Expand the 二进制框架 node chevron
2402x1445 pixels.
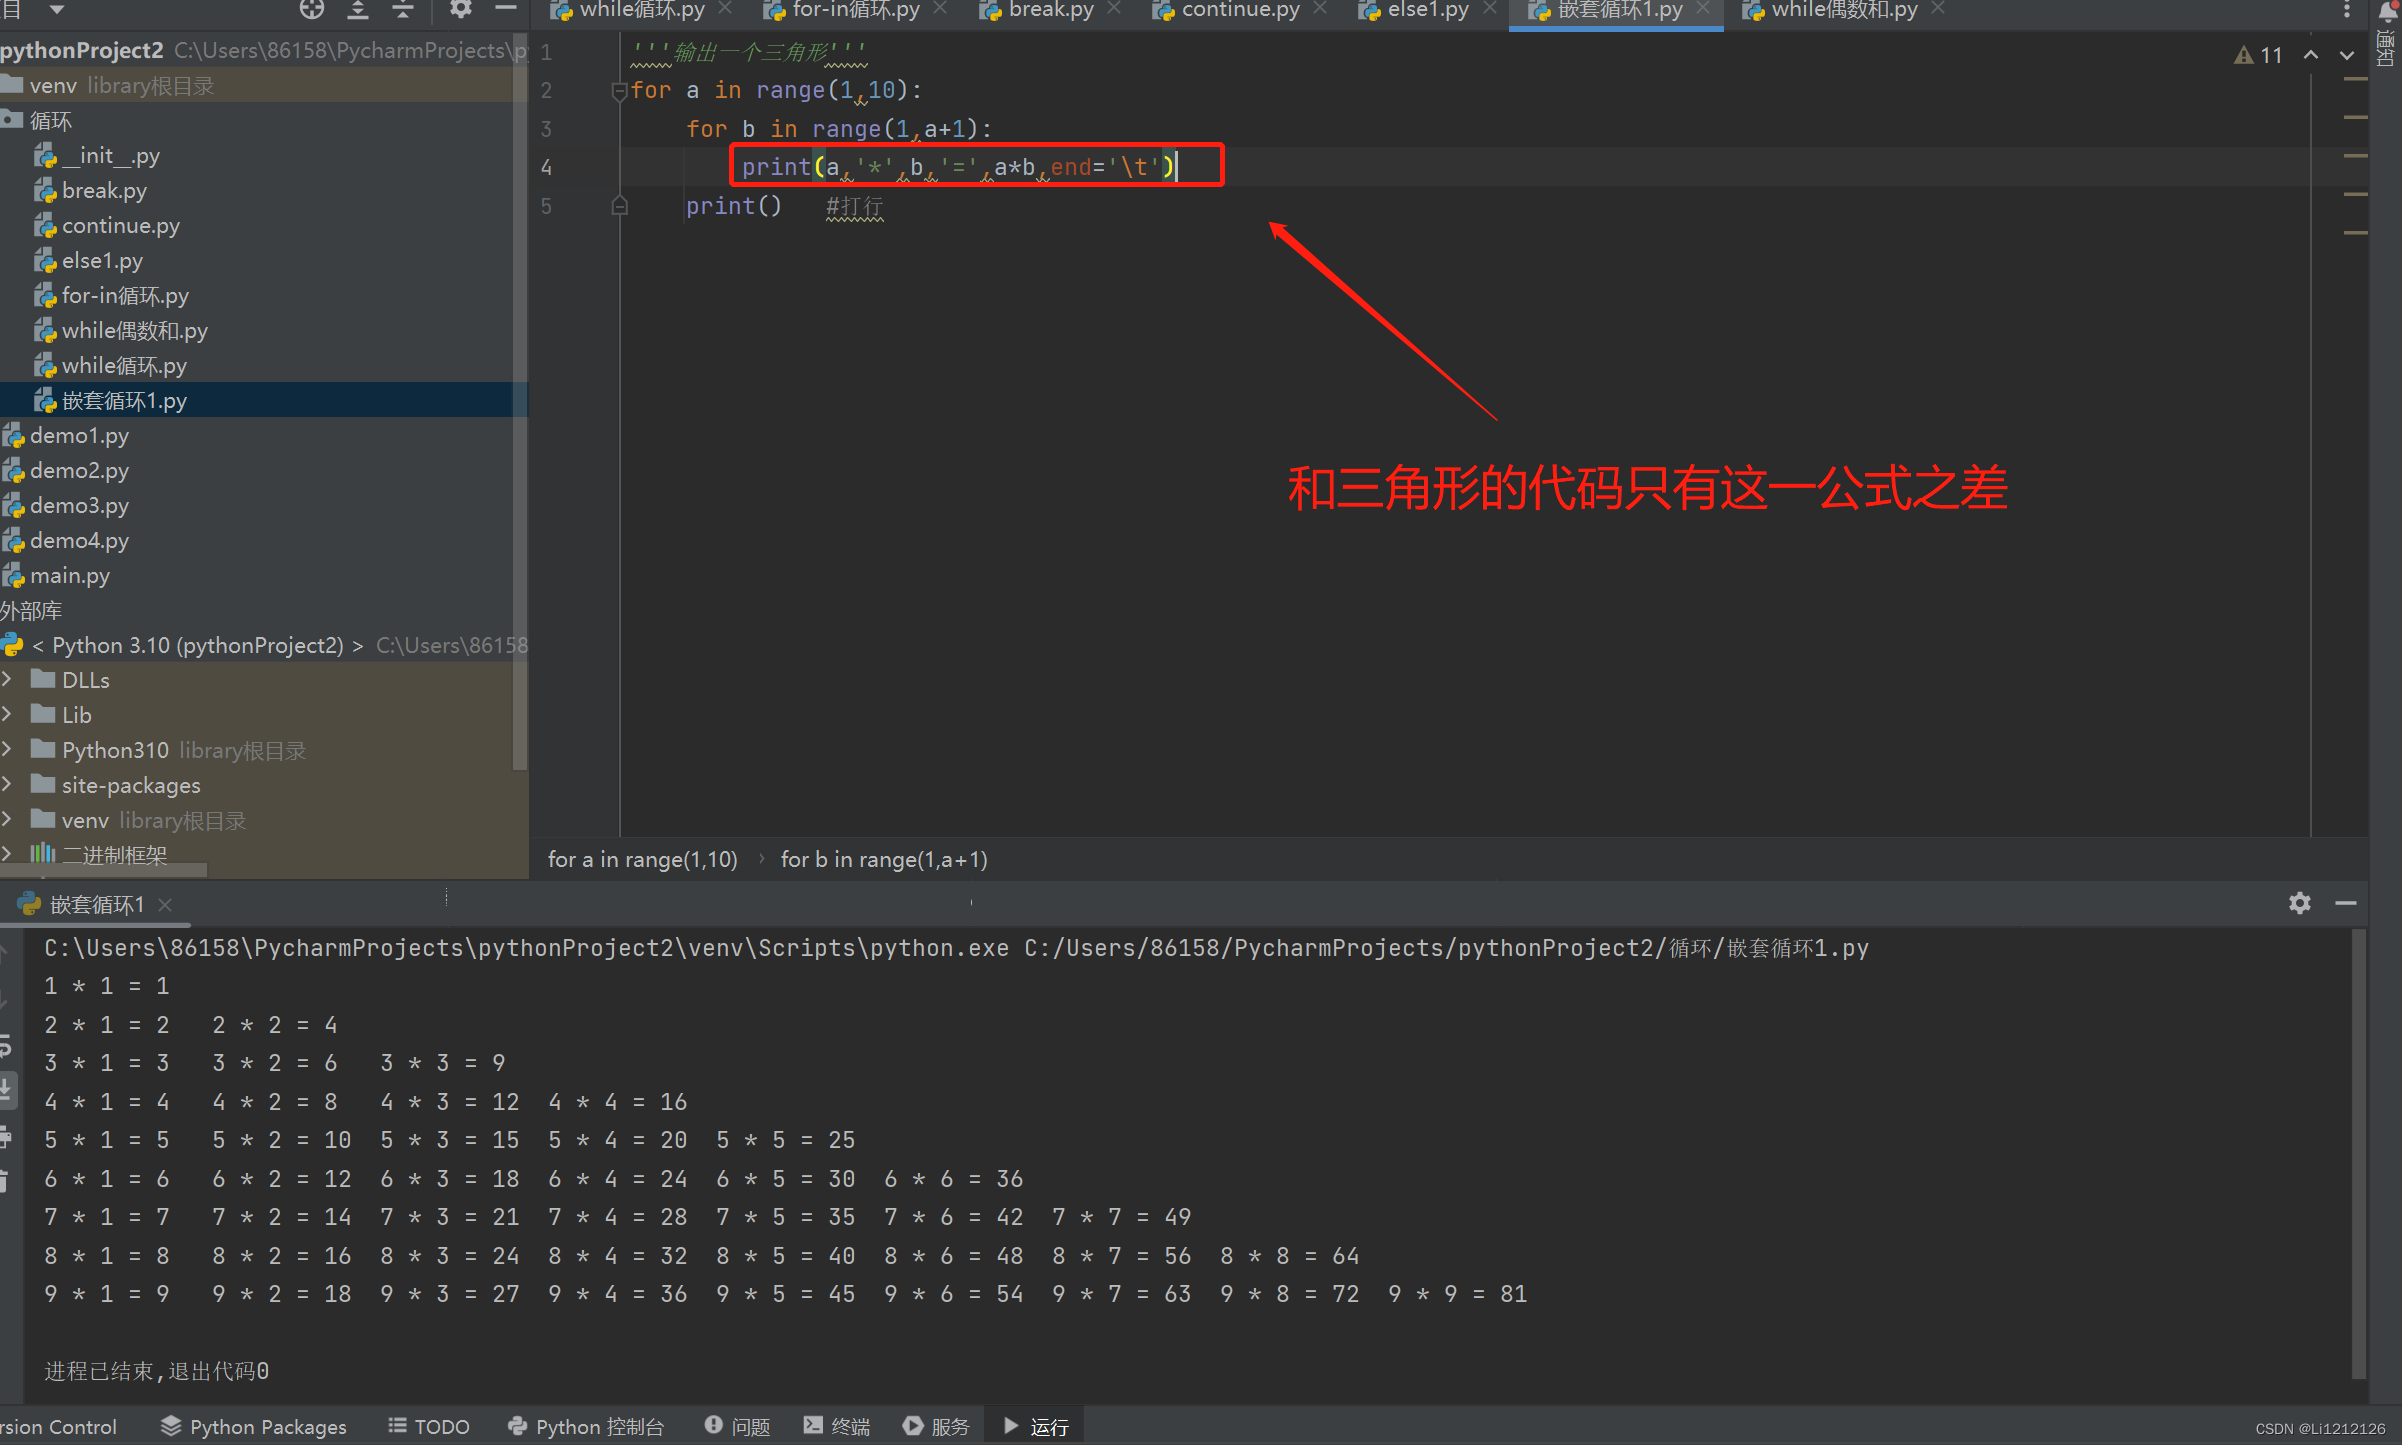coord(8,854)
